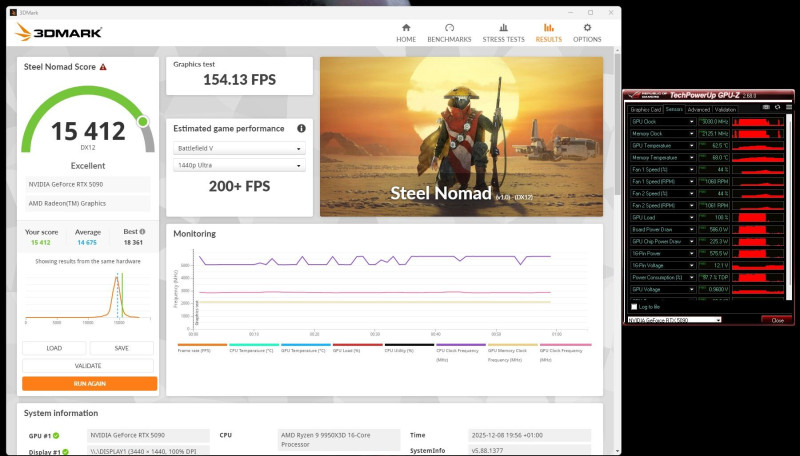Viewport: 800px width, 456px height.
Task: Toggle GPU Load (%) legend item
Action: pos(357,348)
